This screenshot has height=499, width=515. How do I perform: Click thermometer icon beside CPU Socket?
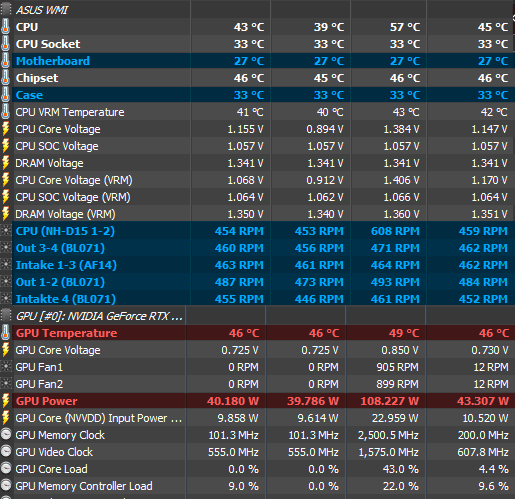[5, 44]
